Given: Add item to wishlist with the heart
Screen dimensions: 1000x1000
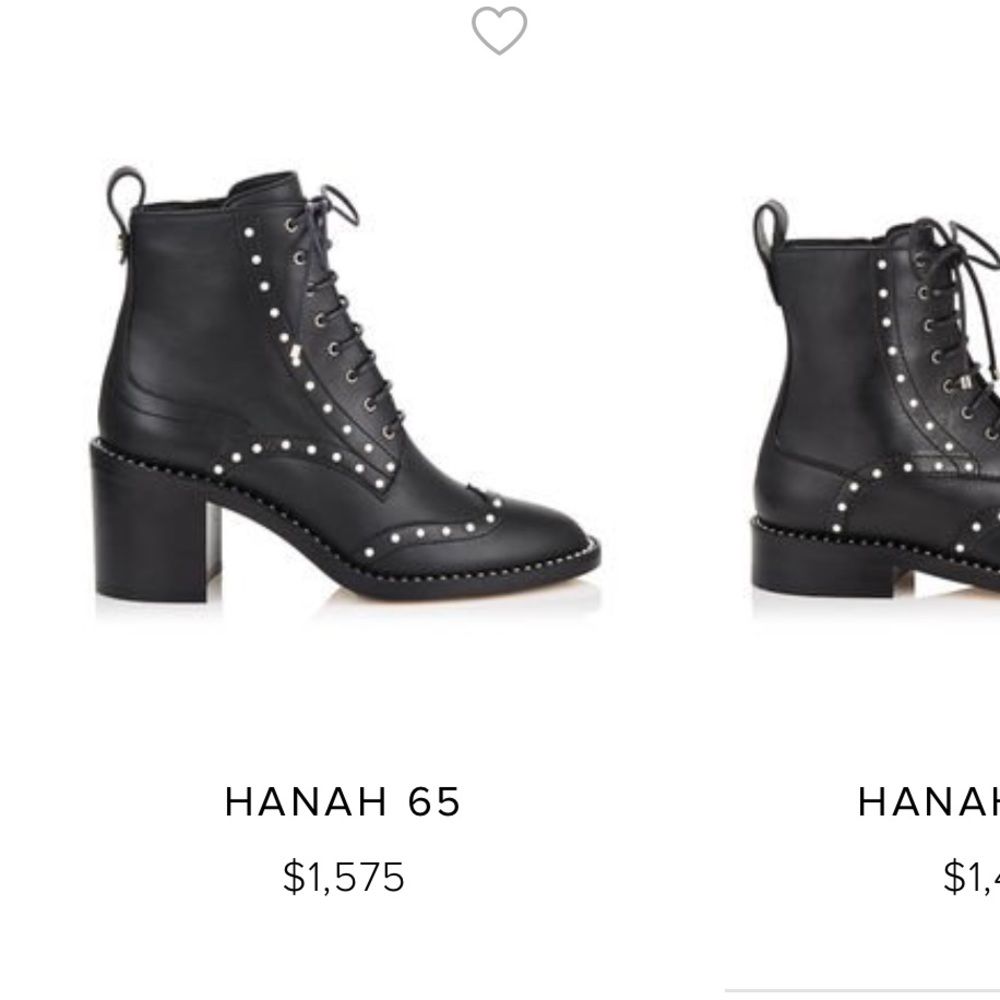Looking at the screenshot, I should [x=499, y=30].
